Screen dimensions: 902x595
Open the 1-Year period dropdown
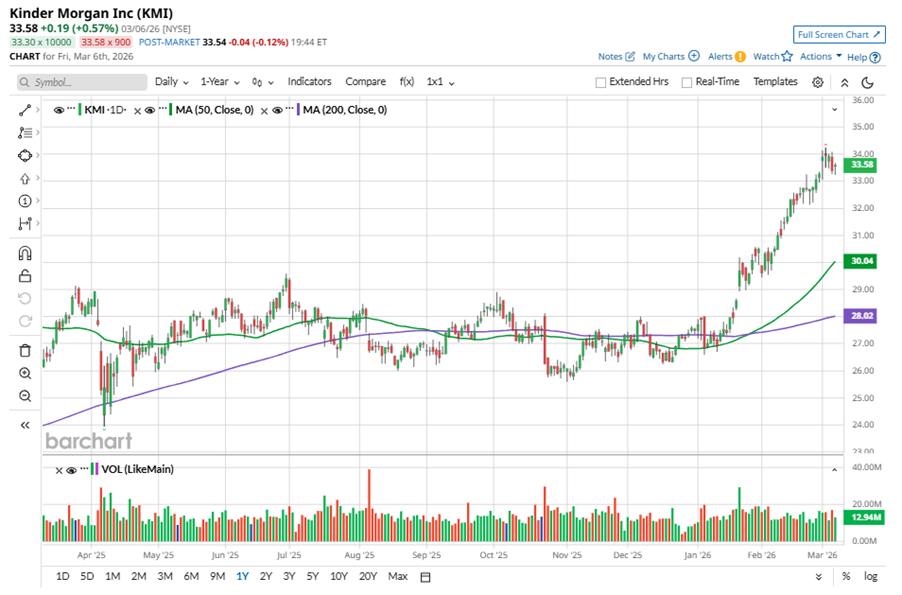pos(220,82)
